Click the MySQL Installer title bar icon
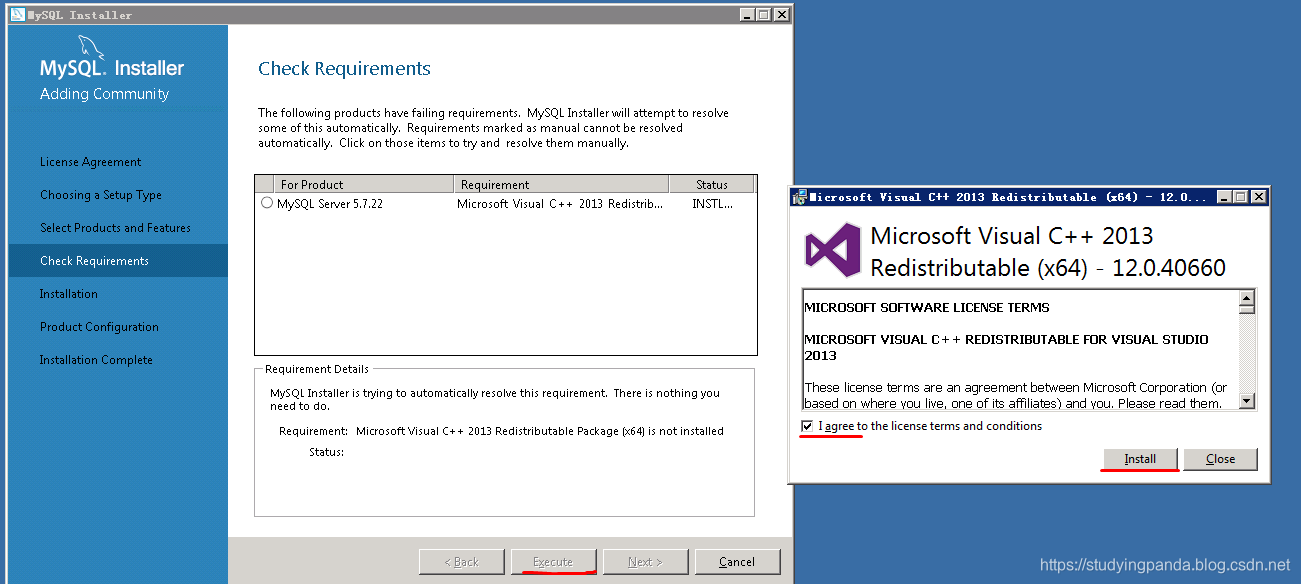Viewport: 1301px width, 584px height. (x=17, y=15)
